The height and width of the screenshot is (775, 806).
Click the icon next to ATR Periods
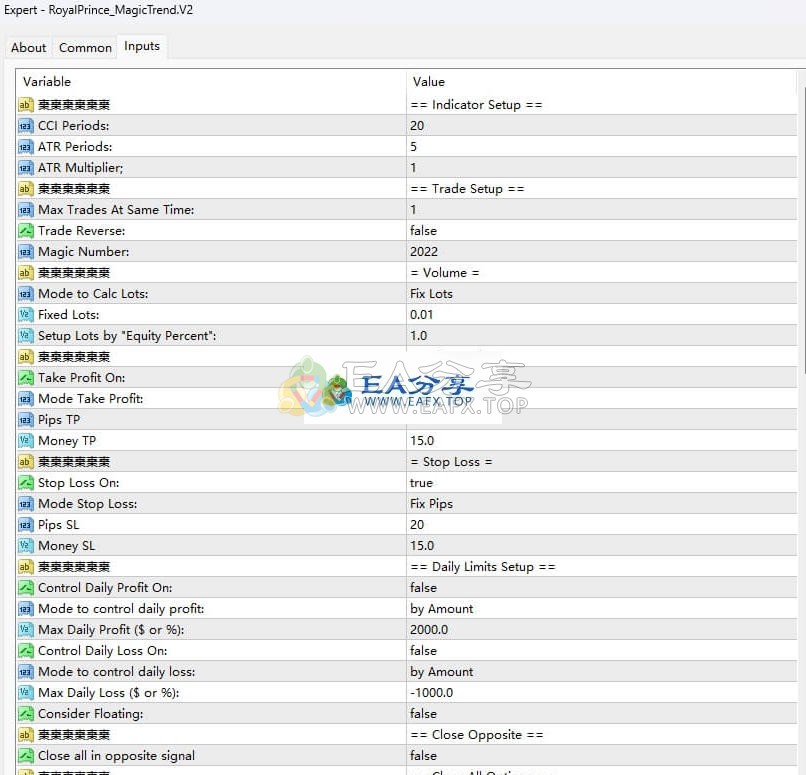[25, 147]
